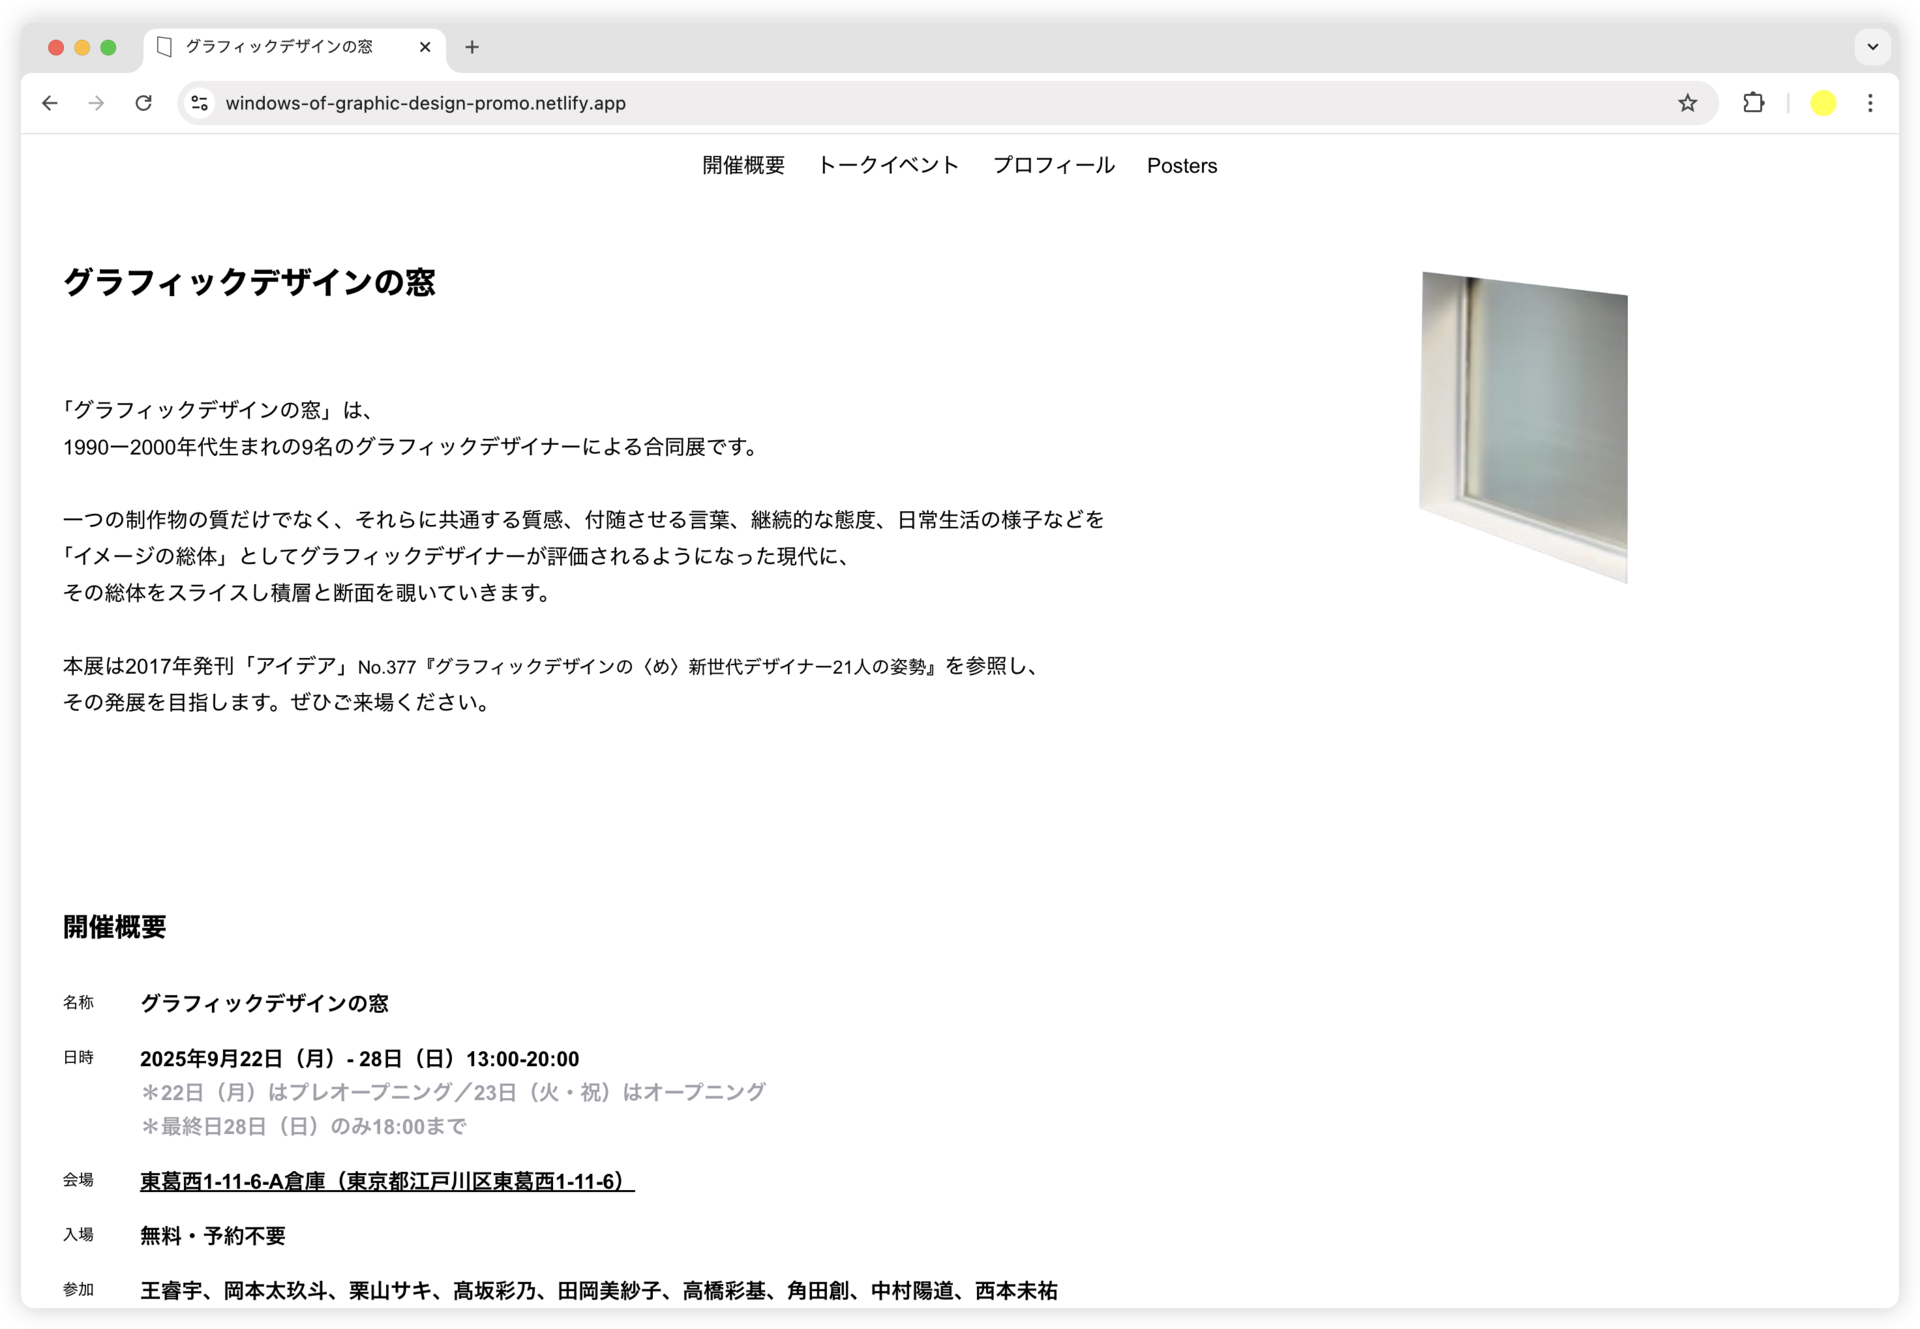Click the macOS yellow minimize button

(x=82, y=47)
